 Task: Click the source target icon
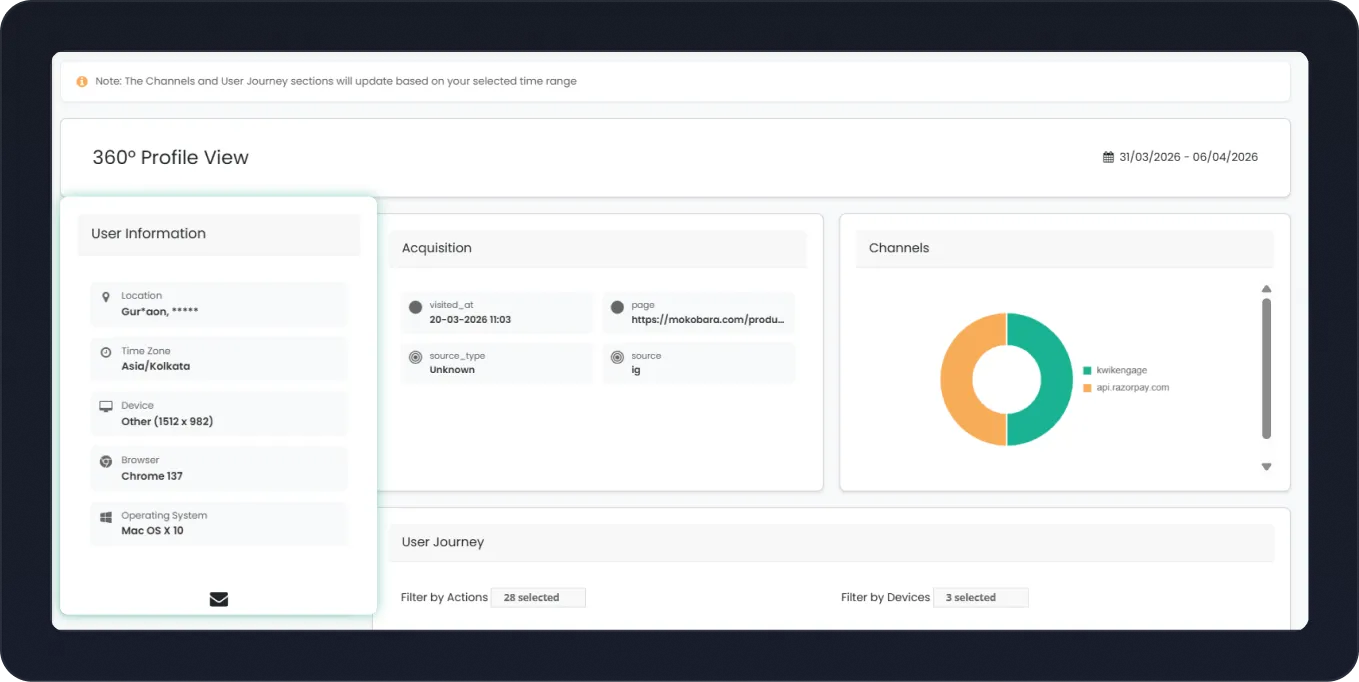click(x=617, y=357)
